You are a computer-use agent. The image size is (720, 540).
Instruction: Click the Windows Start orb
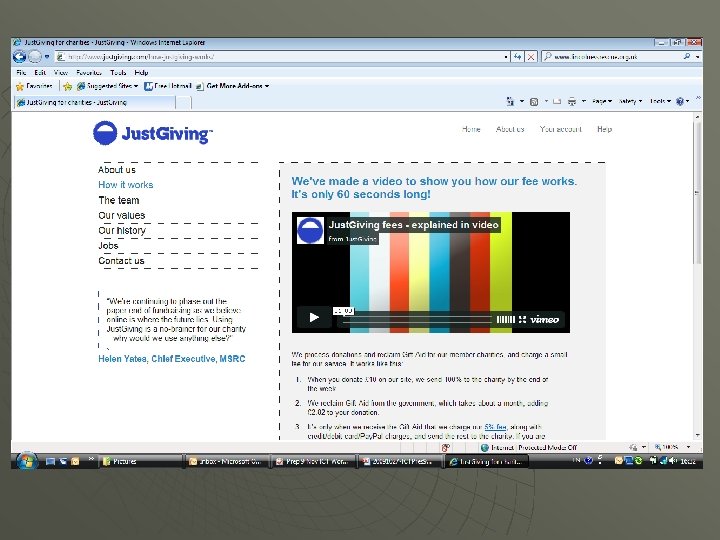point(26,461)
